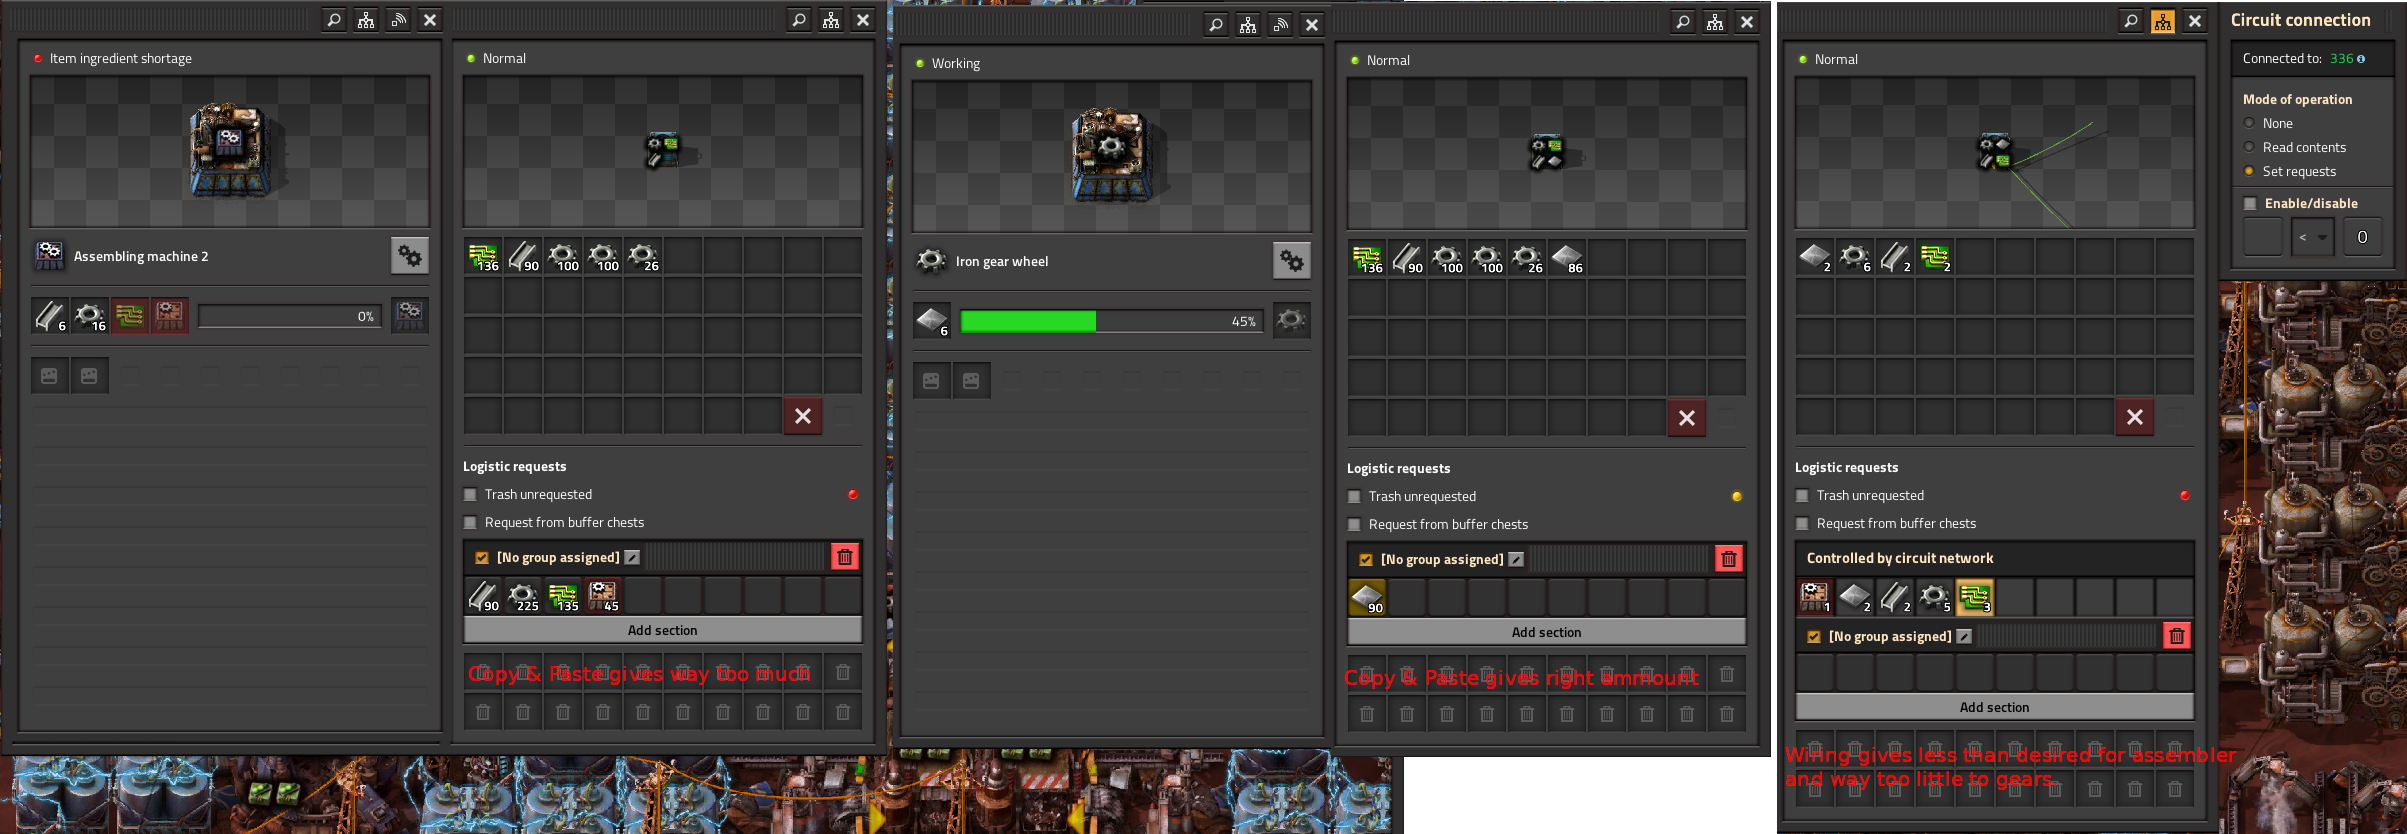Click assembling machine 2 output slot

pos(410,316)
